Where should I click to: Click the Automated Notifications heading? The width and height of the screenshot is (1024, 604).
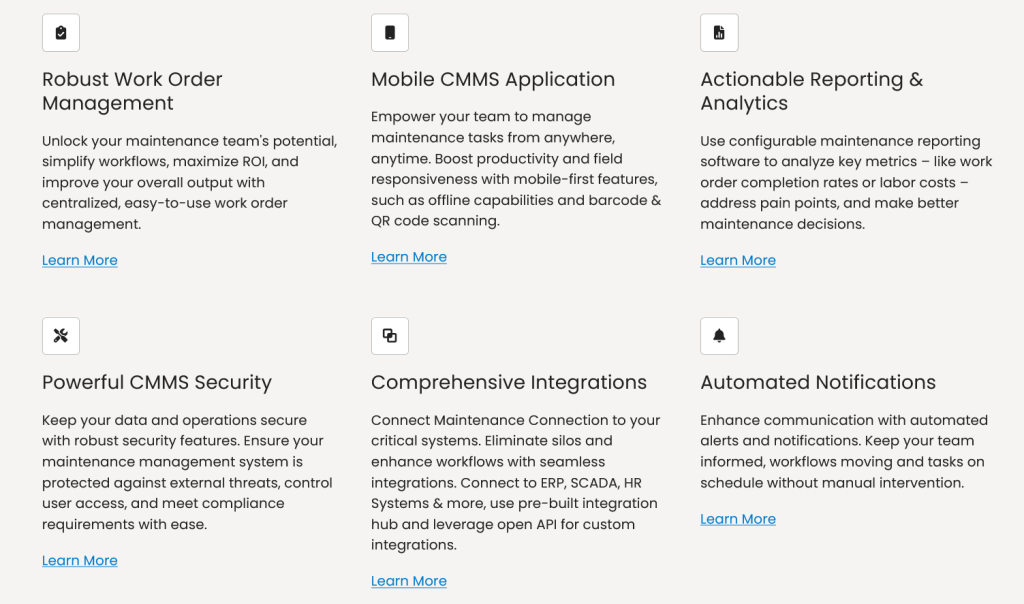tap(818, 382)
